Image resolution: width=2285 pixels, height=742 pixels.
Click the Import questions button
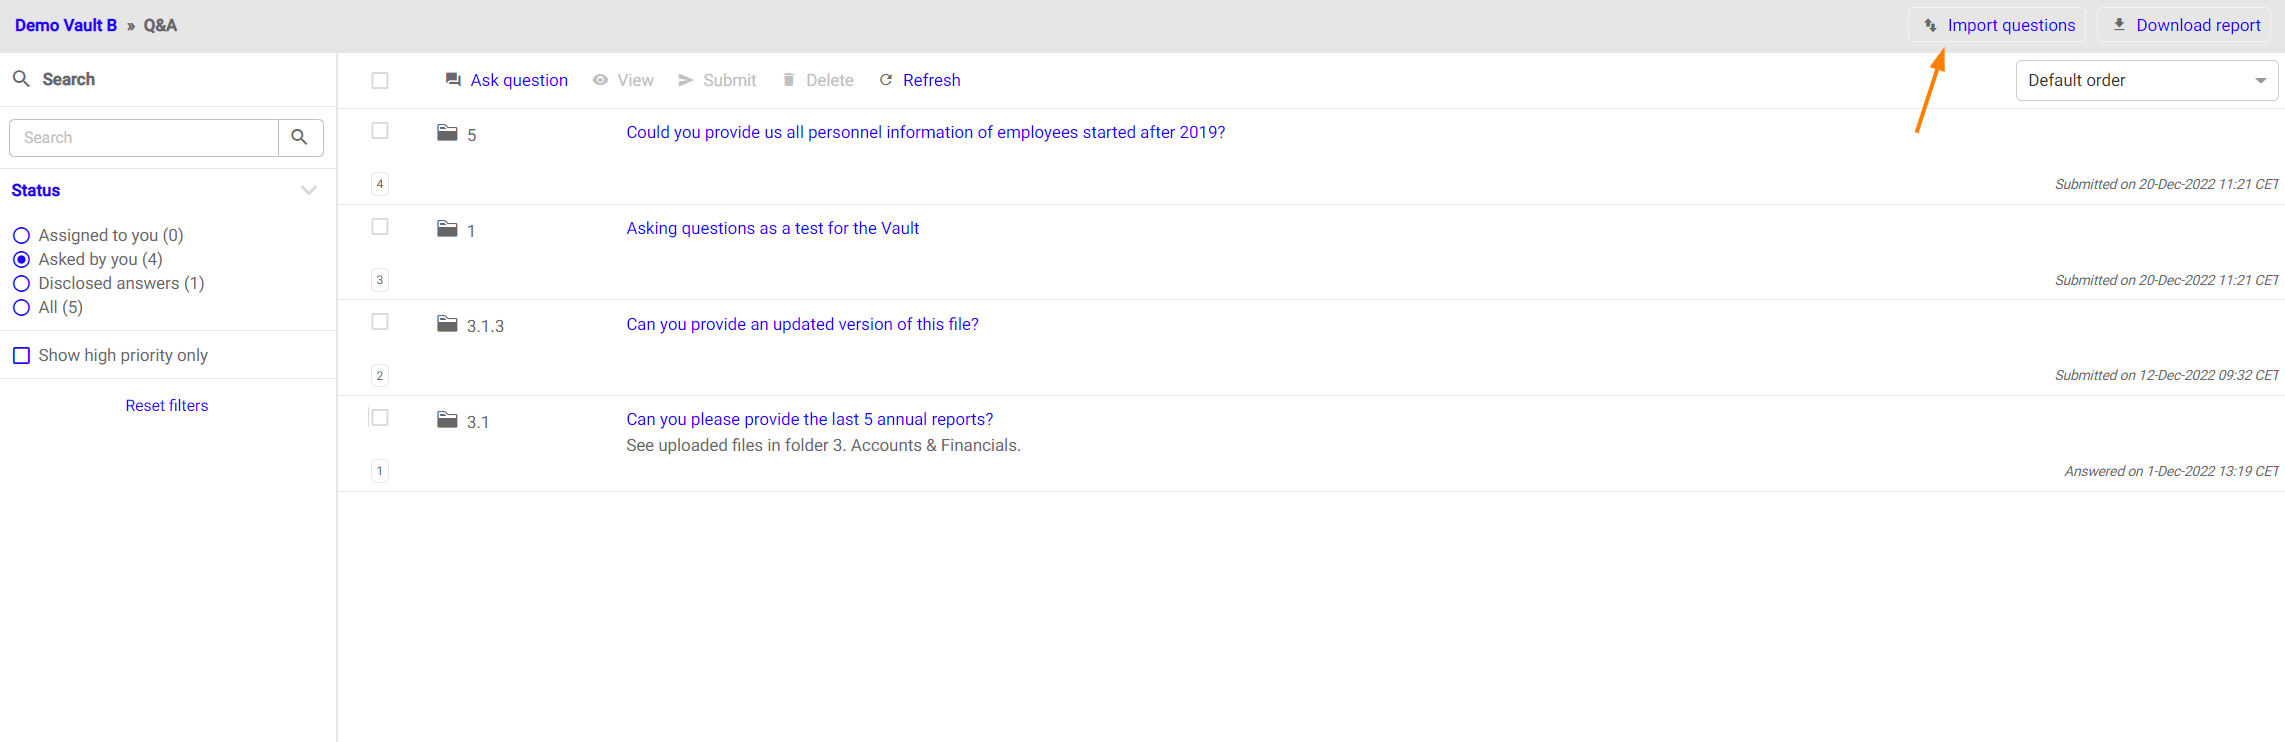tap(1997, 25)
